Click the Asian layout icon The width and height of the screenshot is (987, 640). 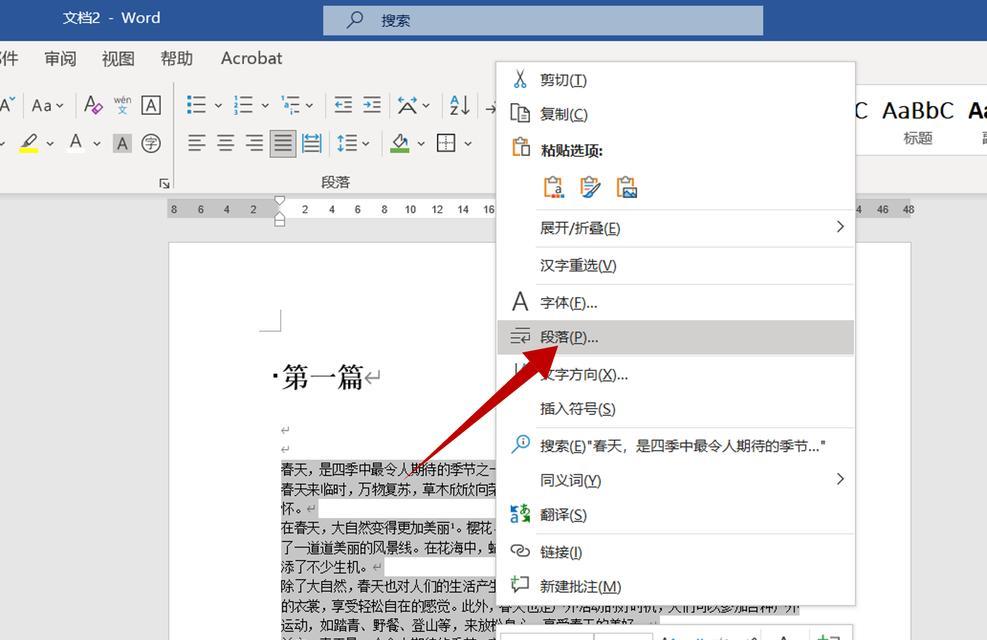tap(407, 105)
